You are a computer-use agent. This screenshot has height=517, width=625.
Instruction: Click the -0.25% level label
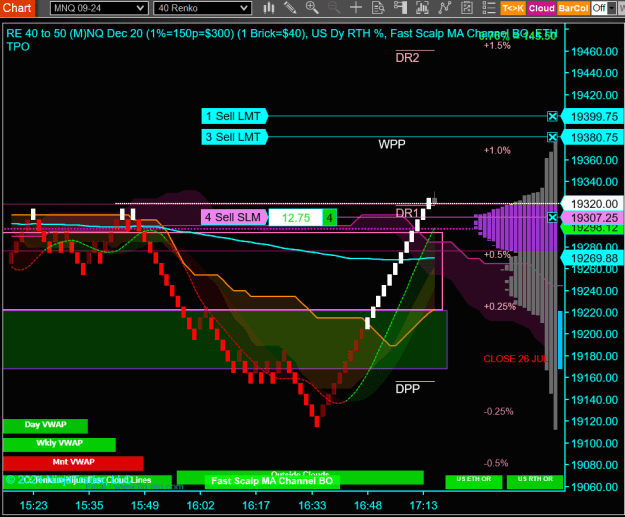tap(498, 411)
